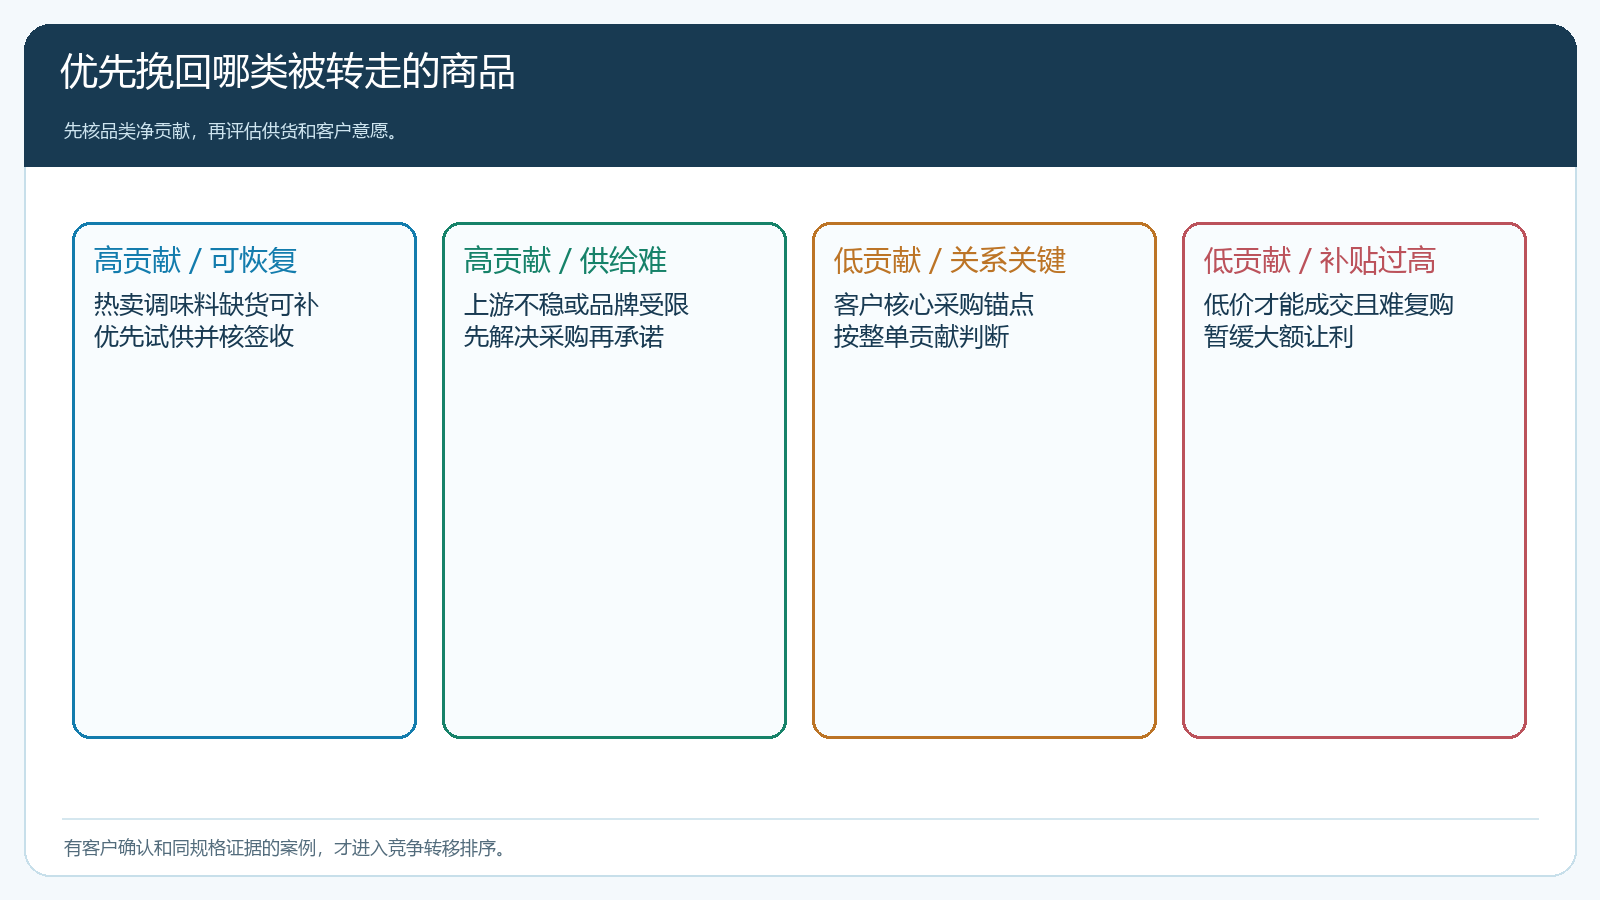The image size is (1600, 900).
Task: Click the card heading 低贡献 / 补贴过高
Action: (x=1320, y=261)
